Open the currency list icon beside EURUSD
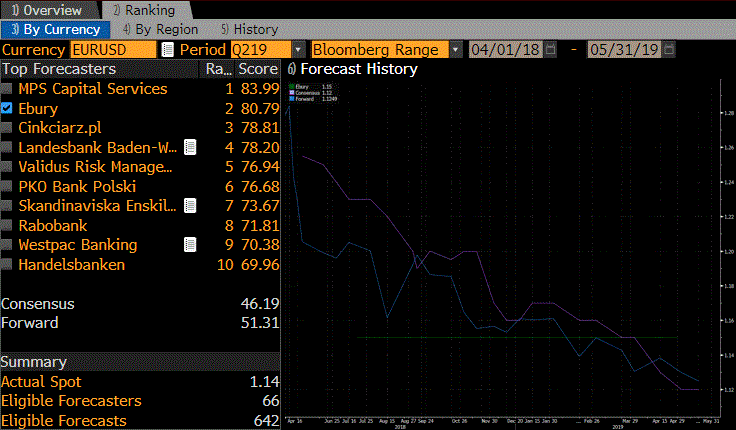 168,50
